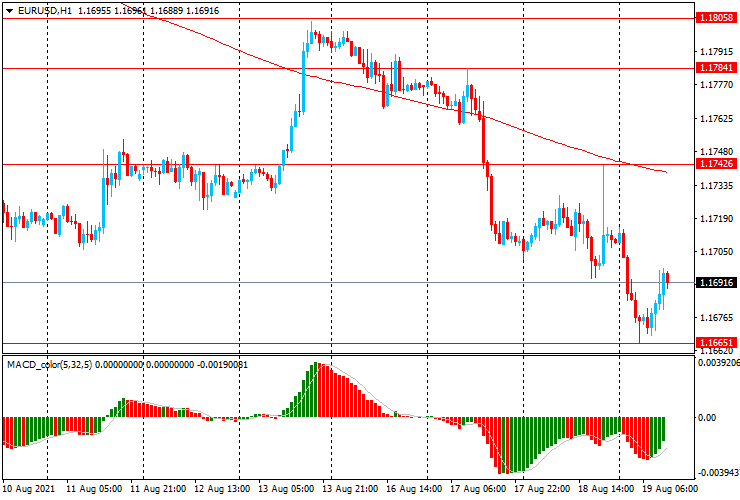The width and height of the screenshot is (740, 500).
Task: Click the 1.16651 red price label
Action: [x=716, y=343]
